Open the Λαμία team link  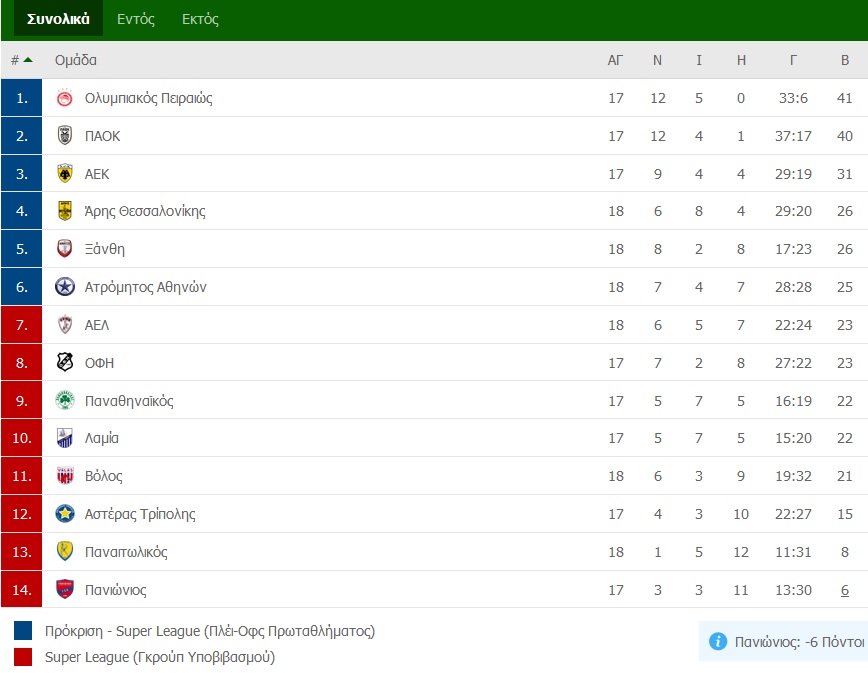[x=101, y=438]
